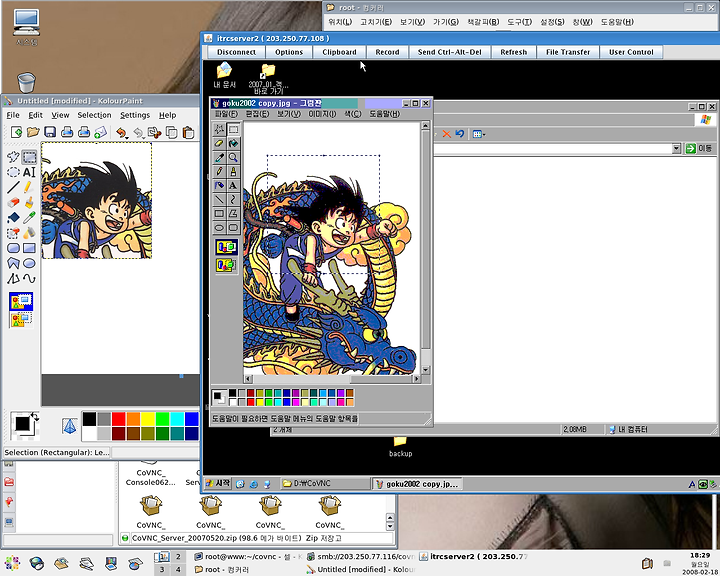Click the VNC Record button
Screen dimensions: 720x576
point(387,52)
